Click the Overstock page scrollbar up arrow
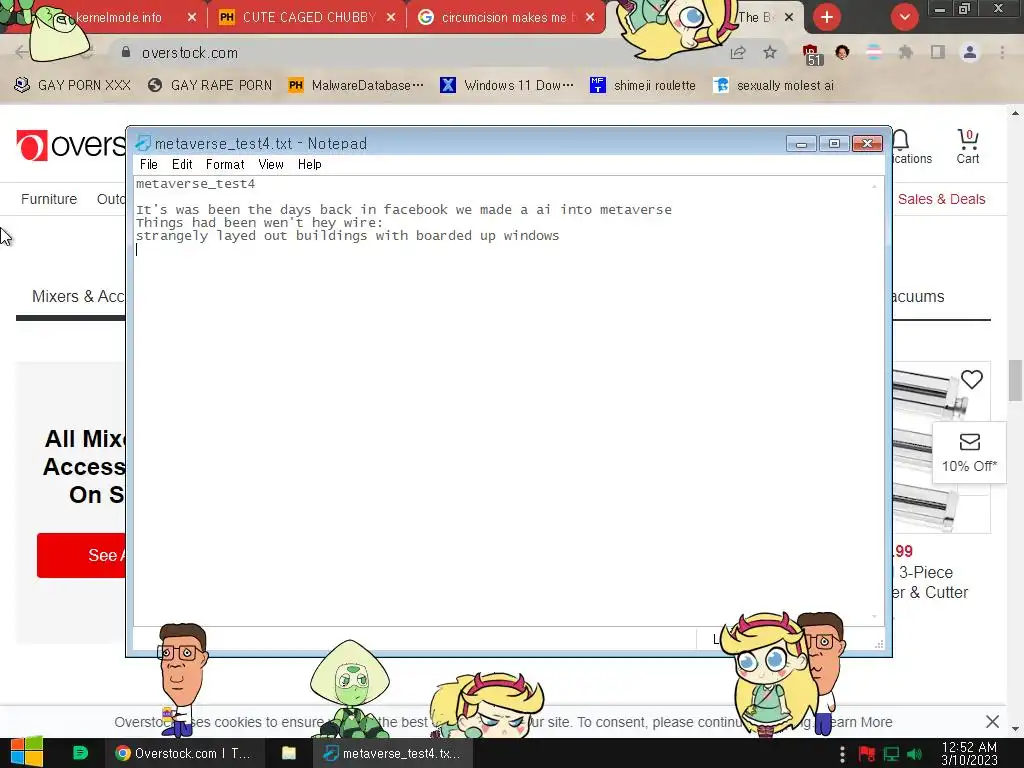 (1016, 113)
